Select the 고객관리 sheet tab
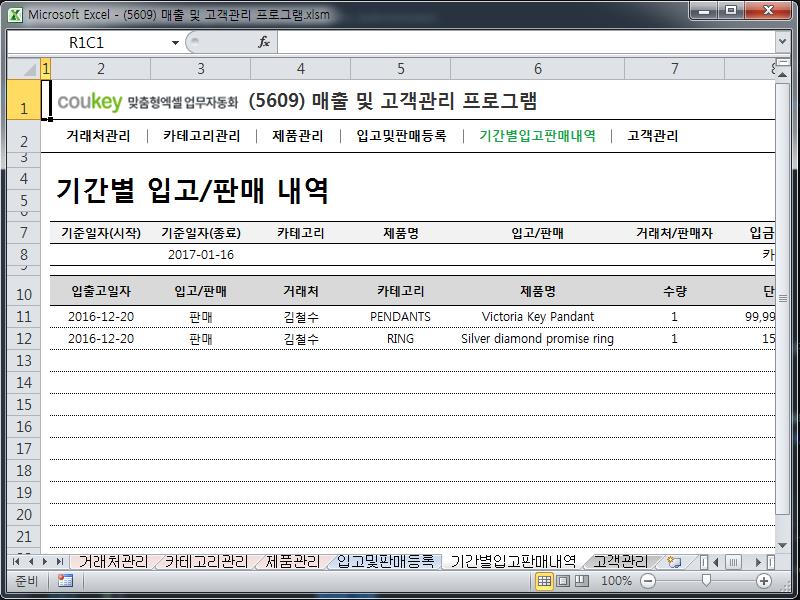Viewport: 800px width, 600px height. (x=620, y=562)
